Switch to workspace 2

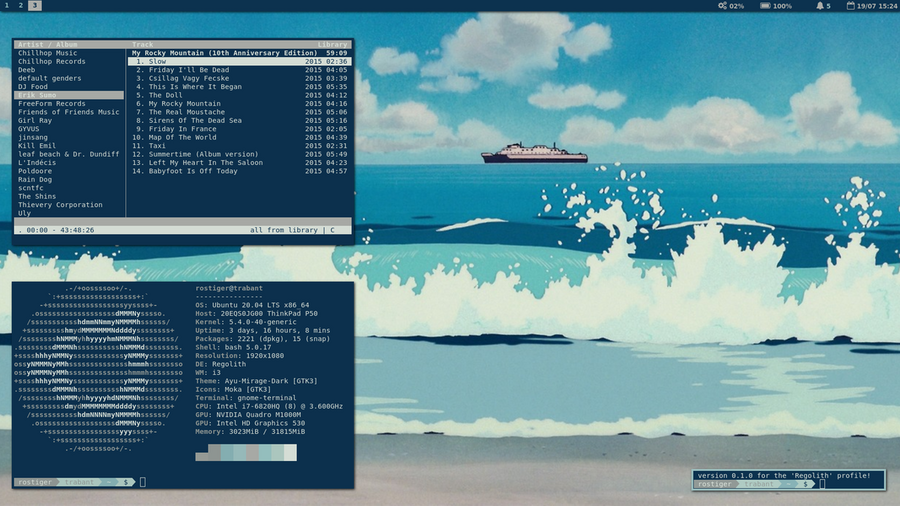pyautogui.click(x=21, y=6)
